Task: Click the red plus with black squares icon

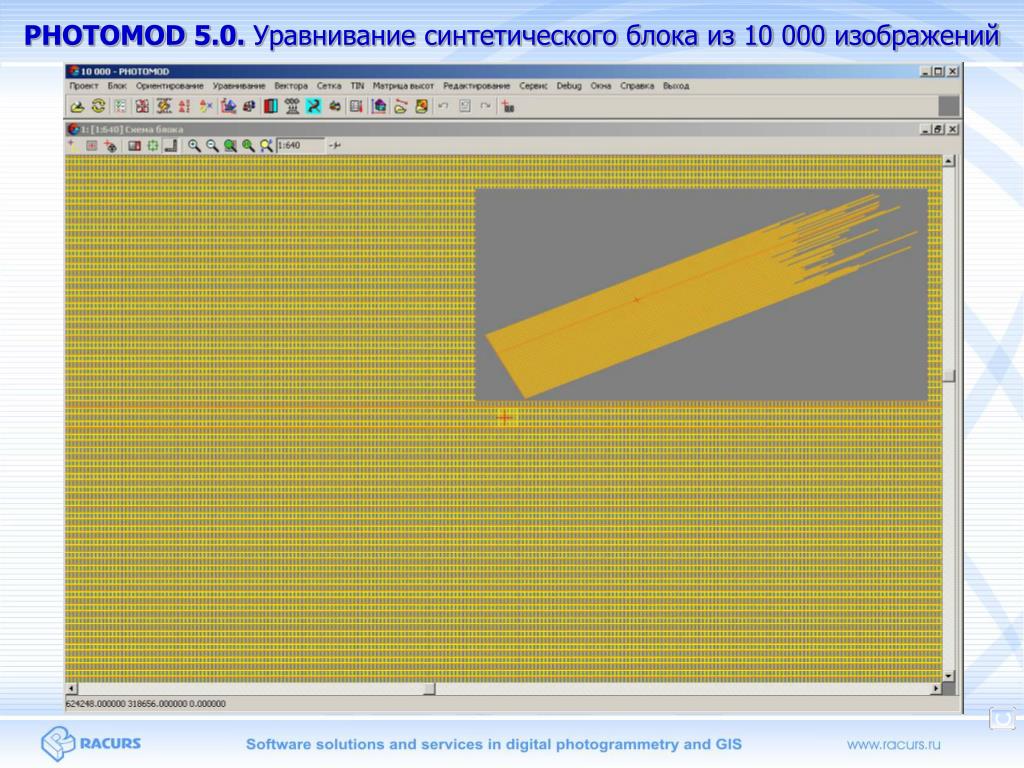Action: [x=508, y=106]
